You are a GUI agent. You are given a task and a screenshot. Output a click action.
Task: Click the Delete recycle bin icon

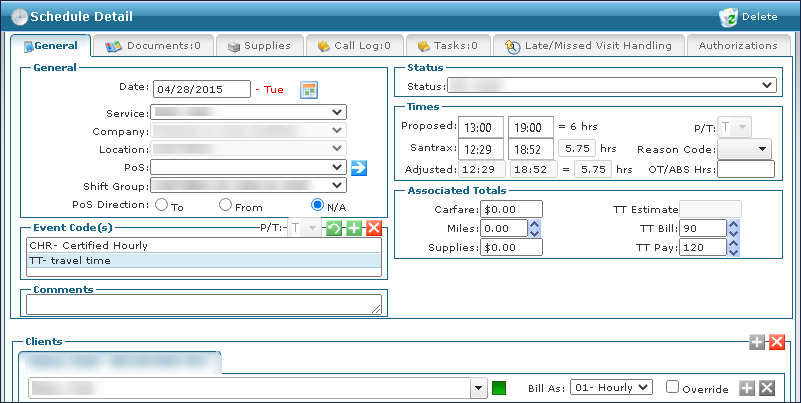pos(728,16)
